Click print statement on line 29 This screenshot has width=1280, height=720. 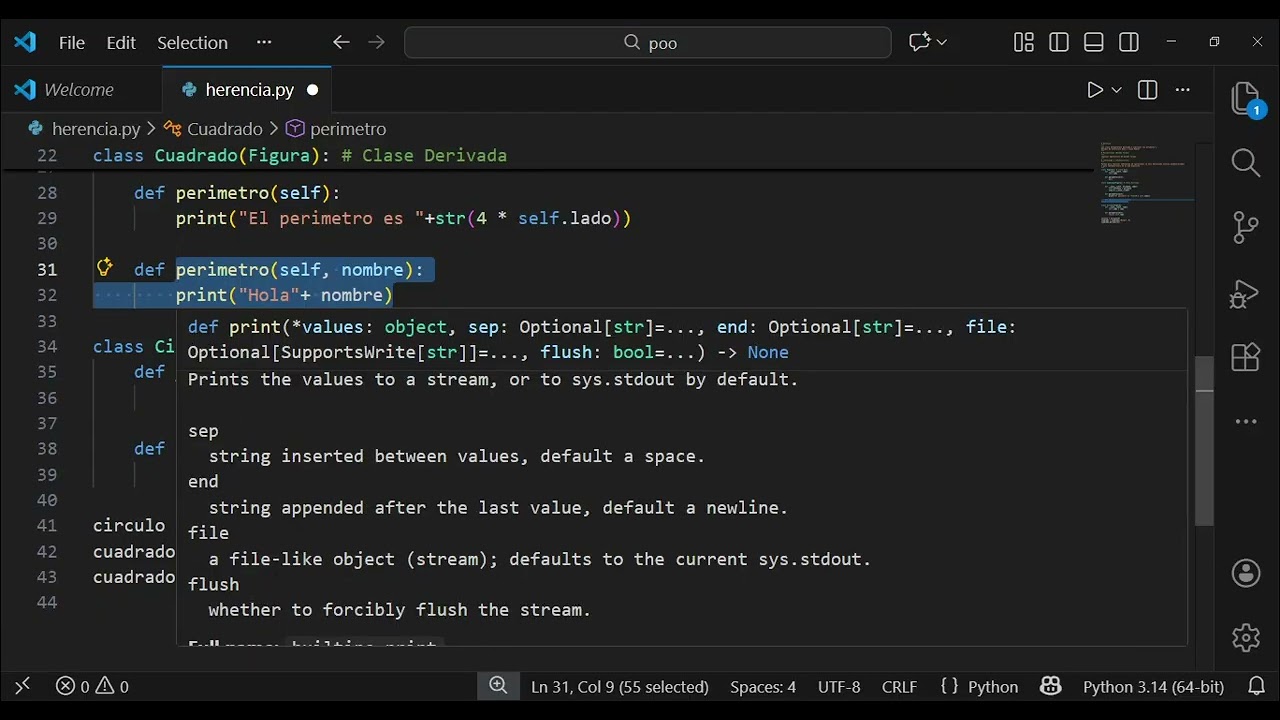click(403, 218)
